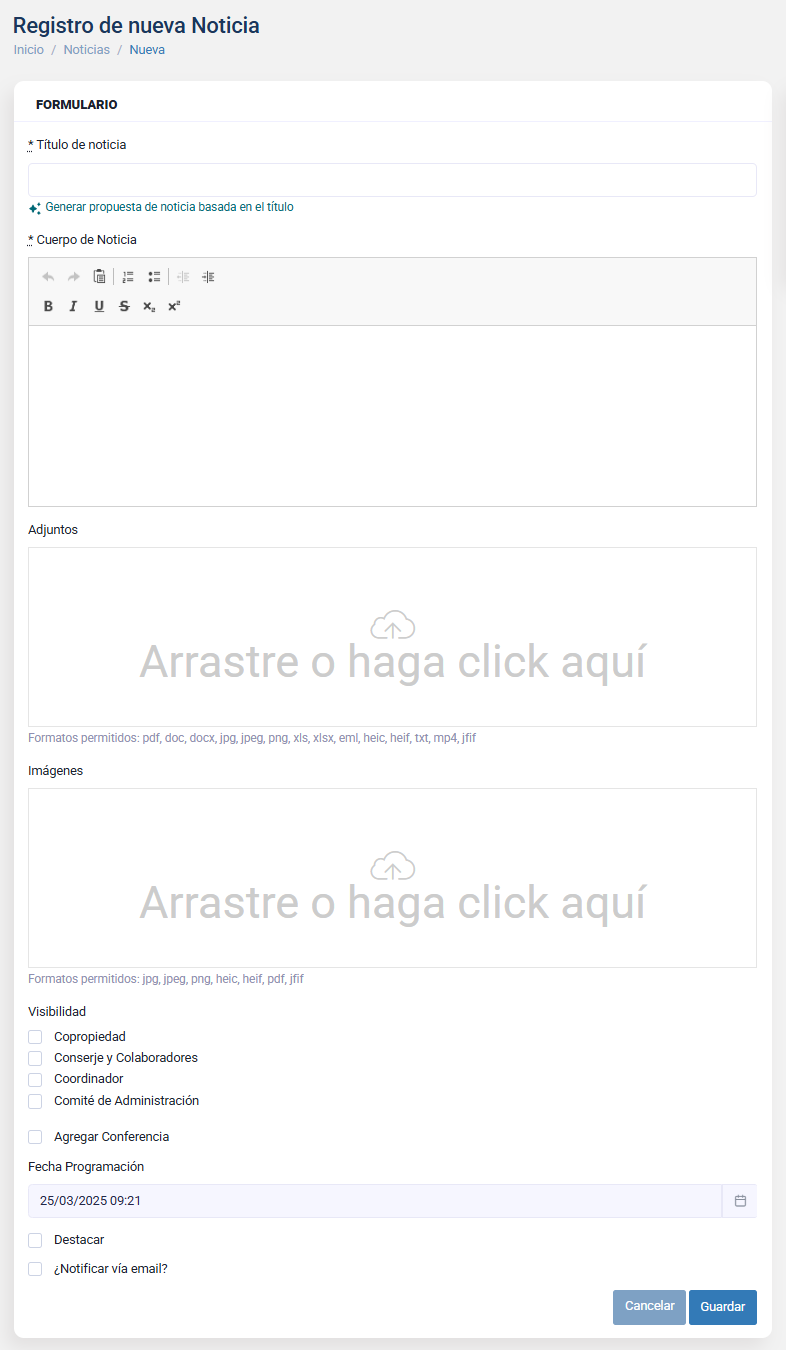Enable Agregar Conferencia checkbox
The image size is (786, 1350).
click(x=35, y=1137)
